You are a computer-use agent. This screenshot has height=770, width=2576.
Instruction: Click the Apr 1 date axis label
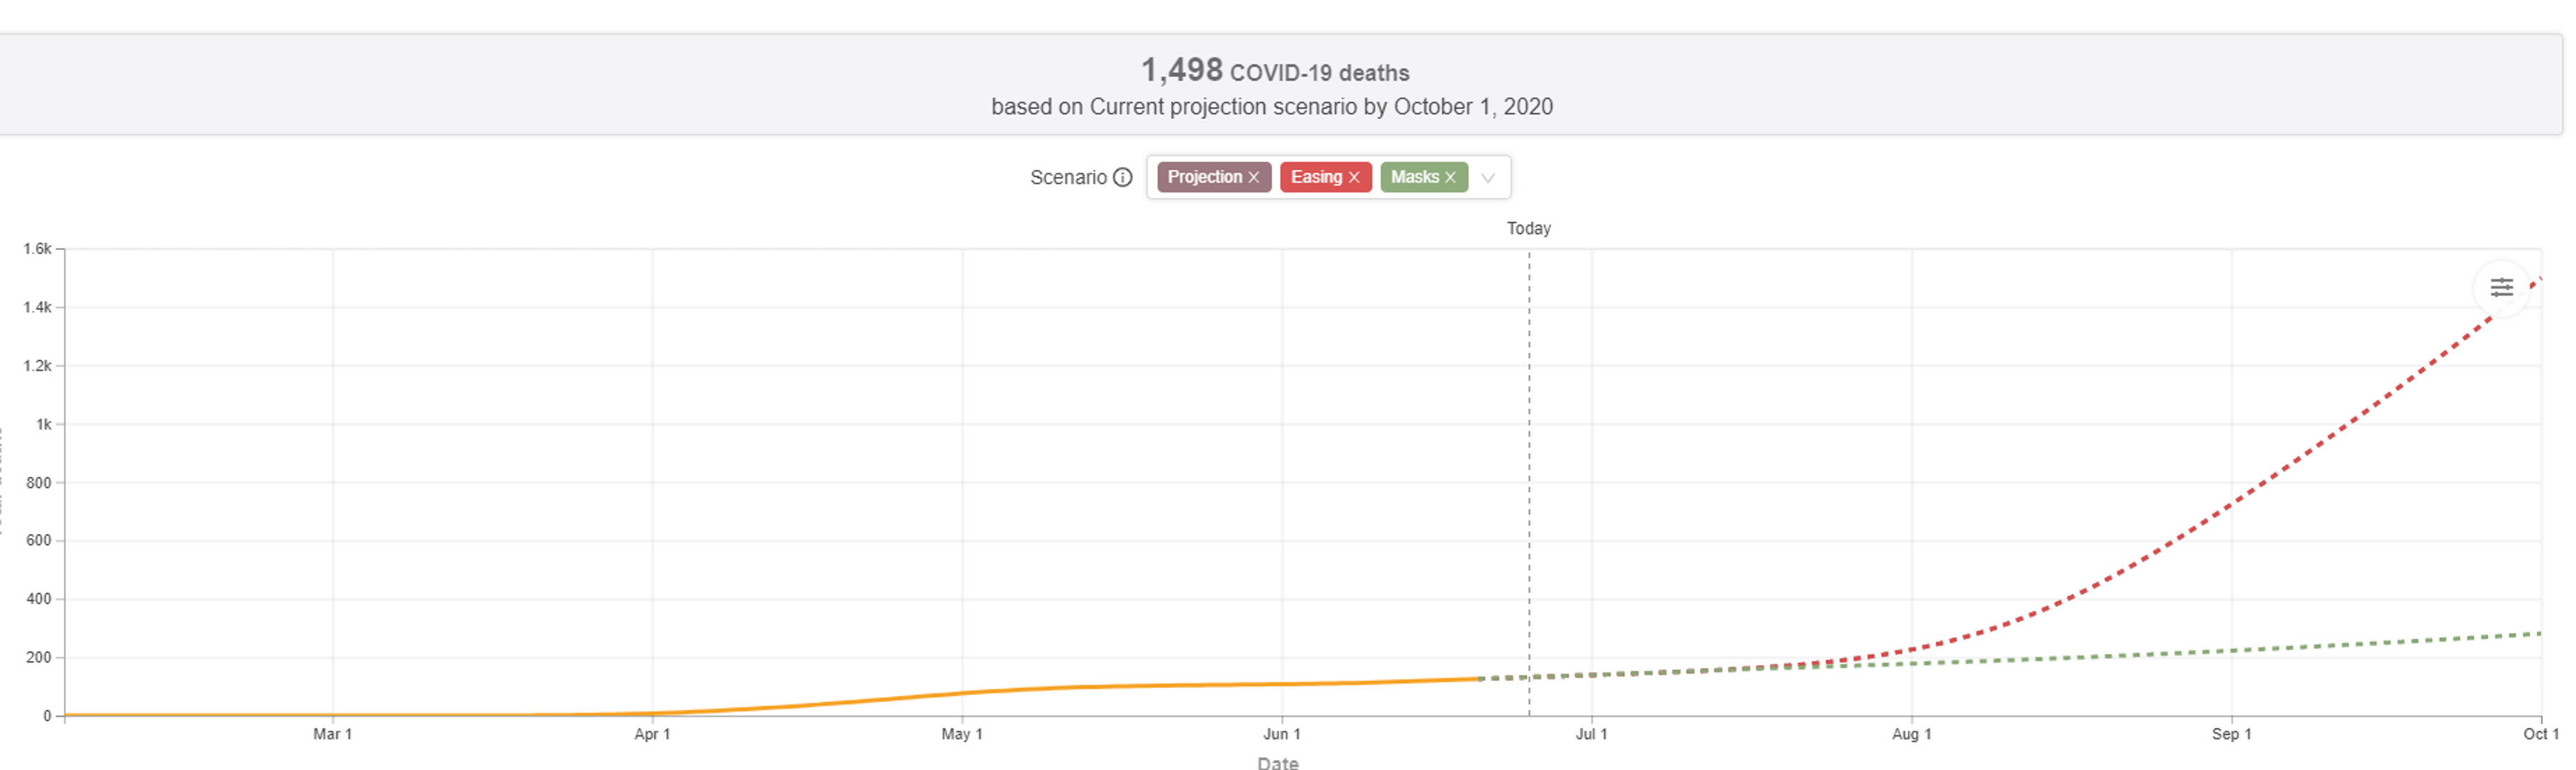(x=652, y=734)
